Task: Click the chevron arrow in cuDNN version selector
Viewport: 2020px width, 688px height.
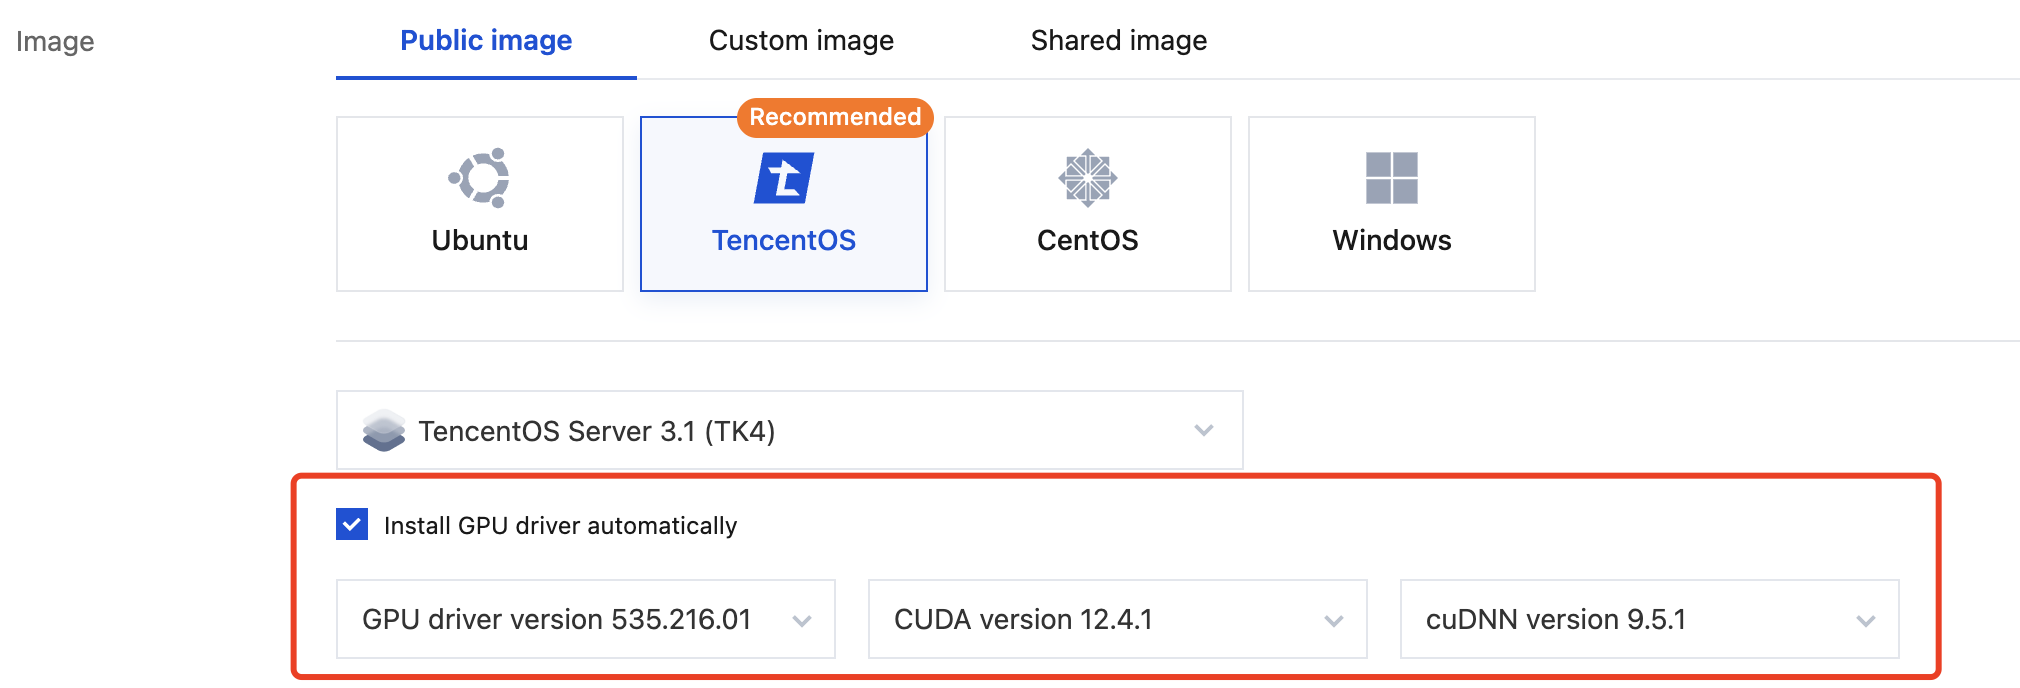Action: pyautogui.click(x=1865, y=621)
